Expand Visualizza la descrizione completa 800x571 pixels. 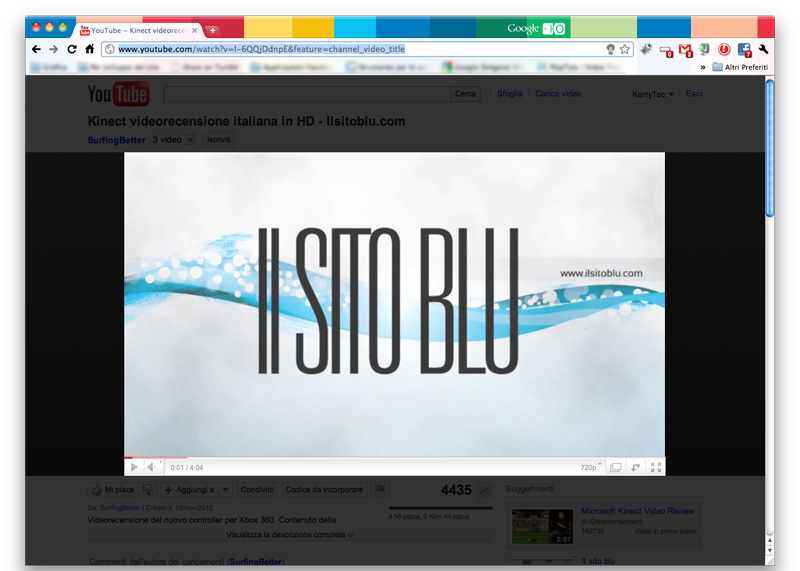point(289,535)
